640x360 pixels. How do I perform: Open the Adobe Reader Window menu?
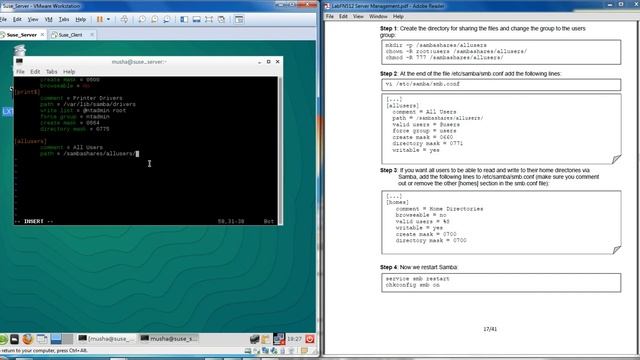[x=378, y=16]
